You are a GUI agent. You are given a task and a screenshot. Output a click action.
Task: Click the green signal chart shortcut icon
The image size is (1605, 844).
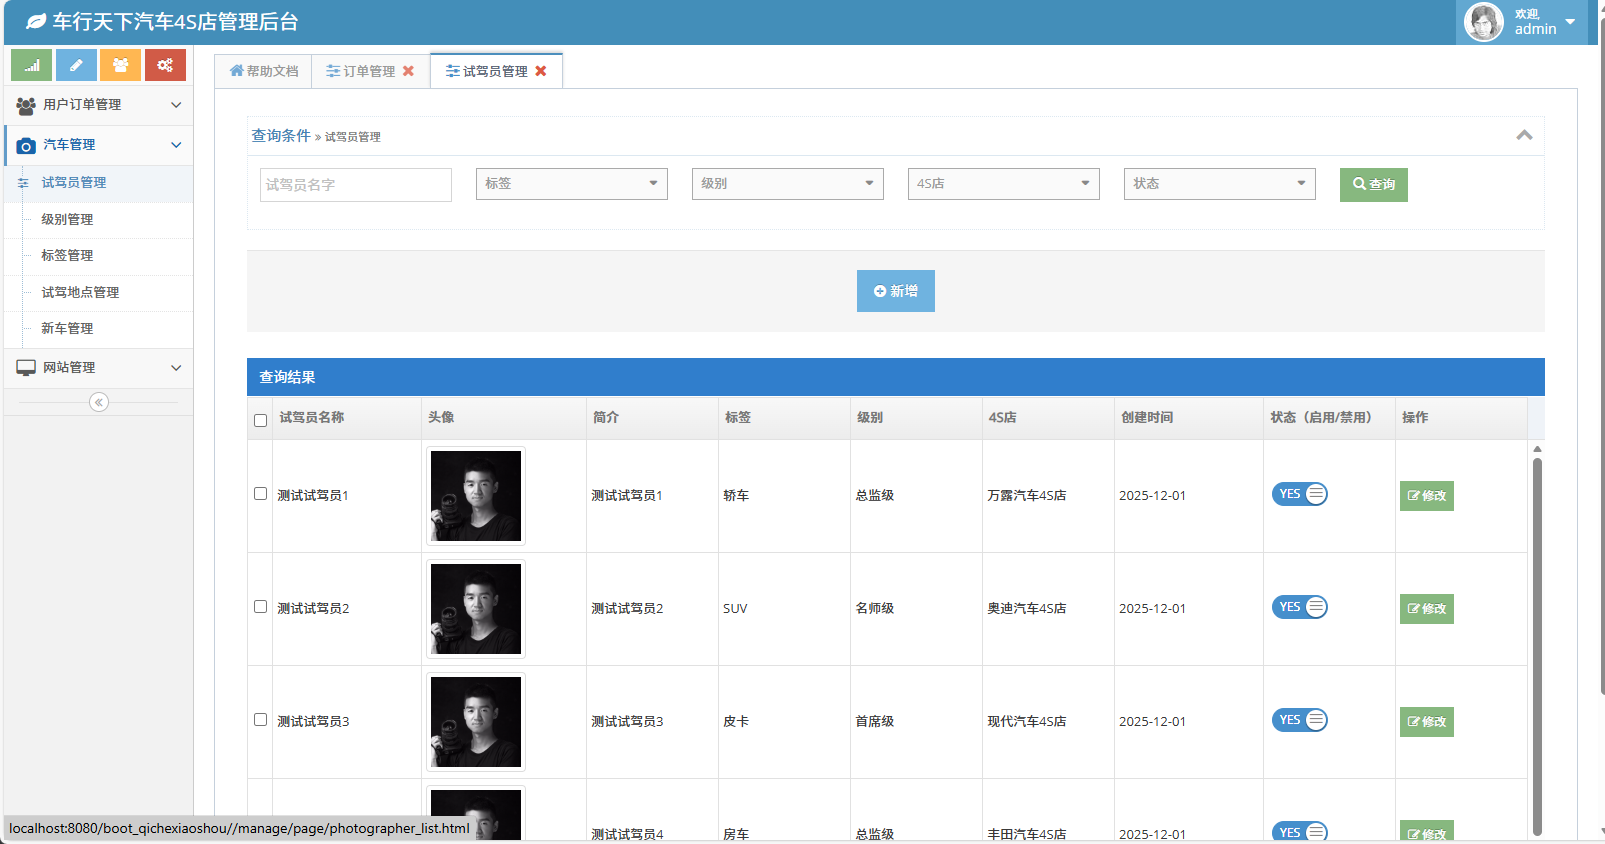31,65
